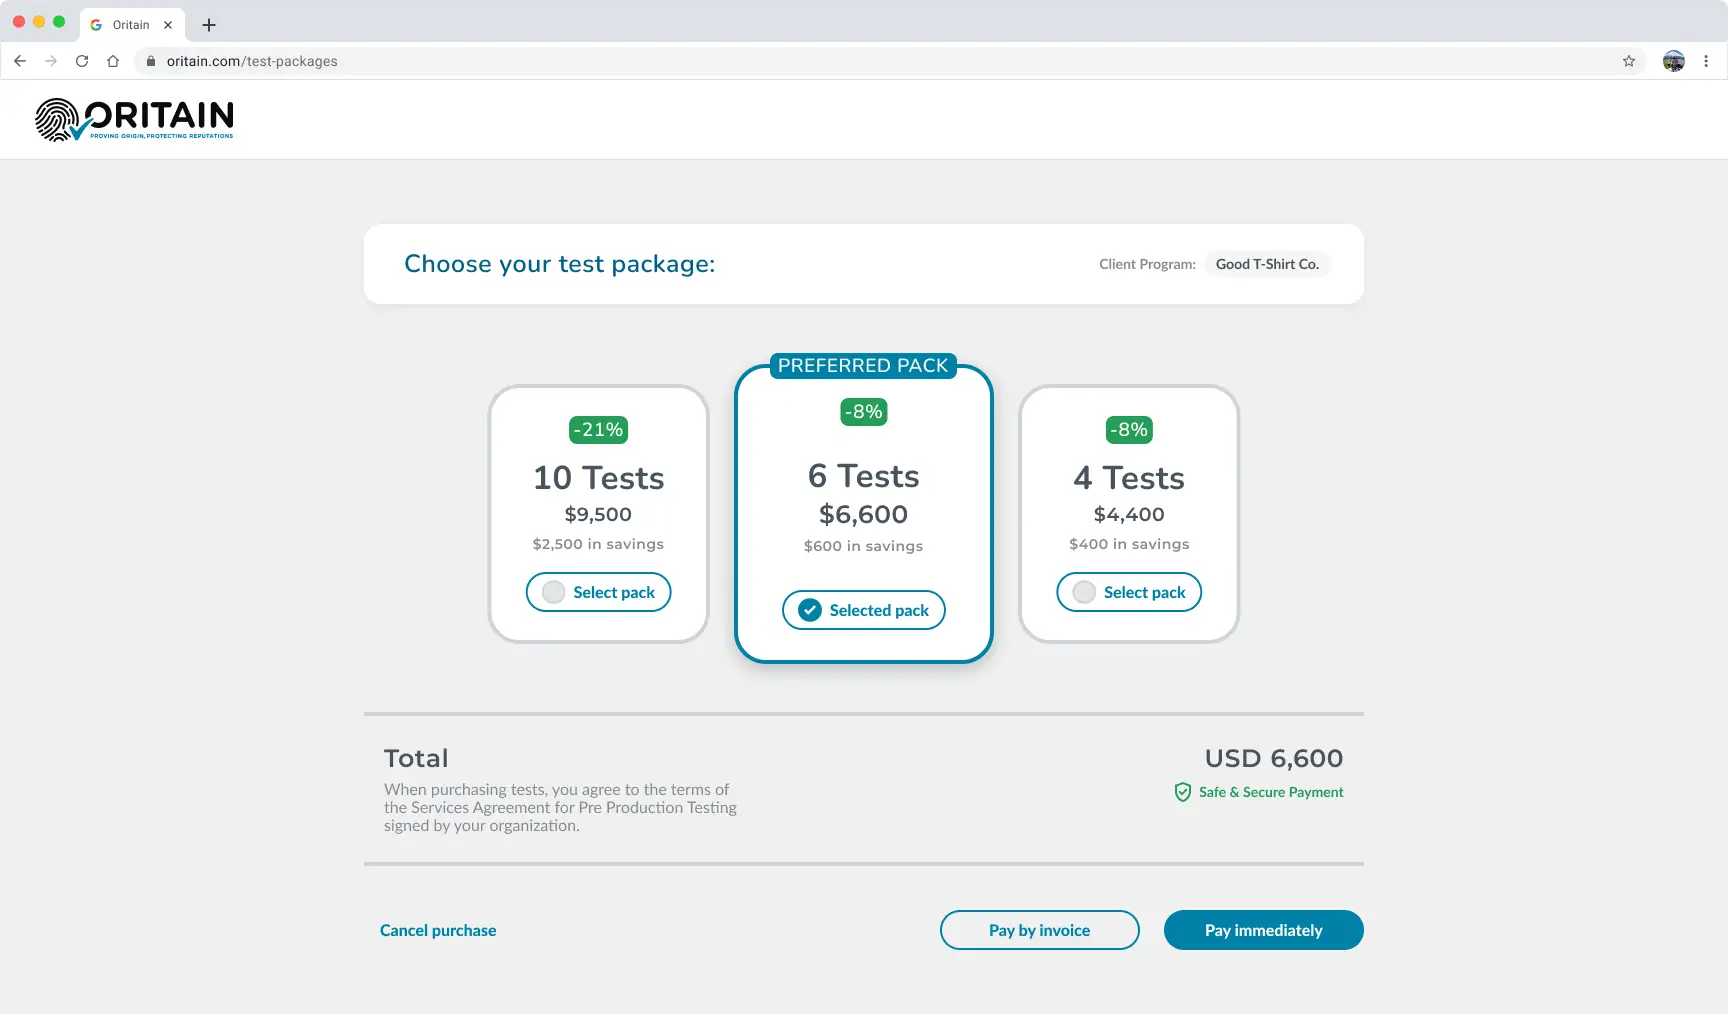
Task: Open the Chrome three-dot menu
Action: [1707, 61]
